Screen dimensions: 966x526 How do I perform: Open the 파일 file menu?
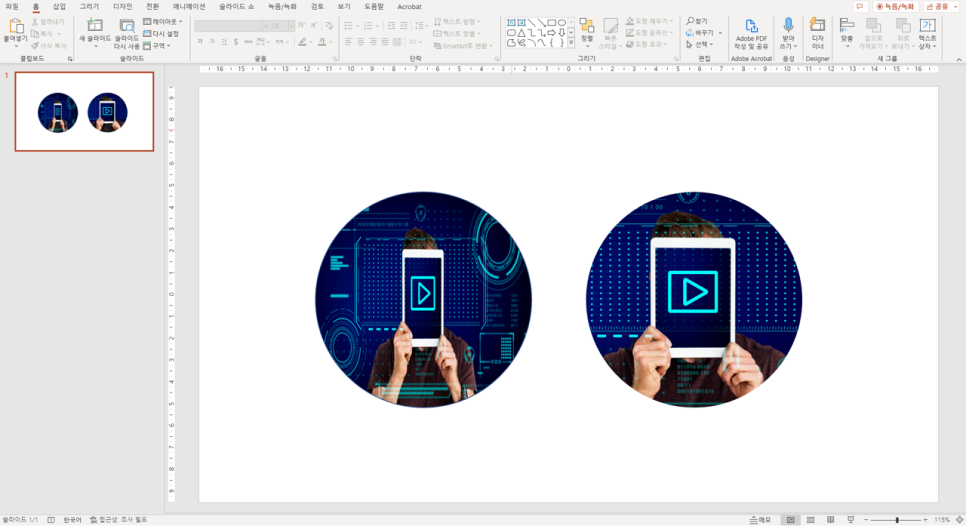[x=12, y=7]
